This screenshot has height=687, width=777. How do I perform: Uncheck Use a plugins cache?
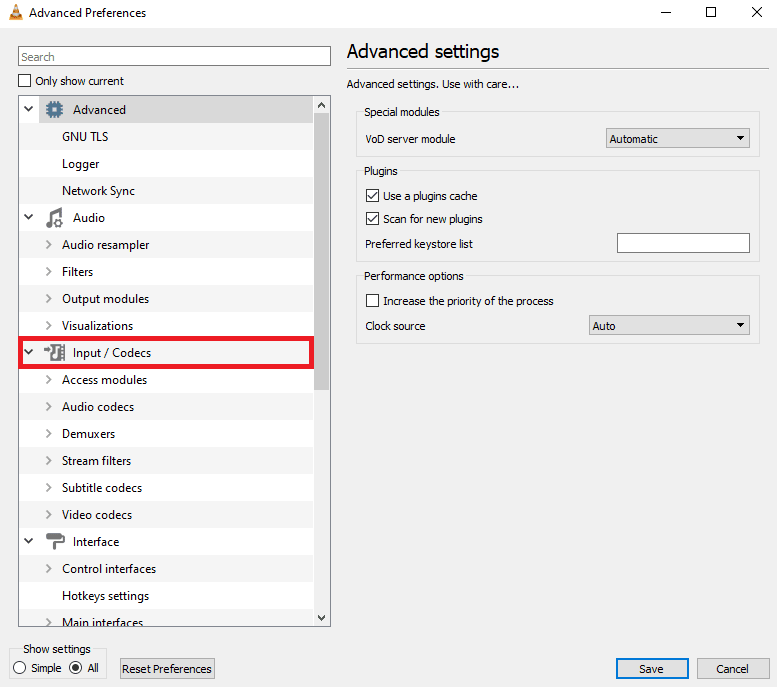[x=372, y=196]
